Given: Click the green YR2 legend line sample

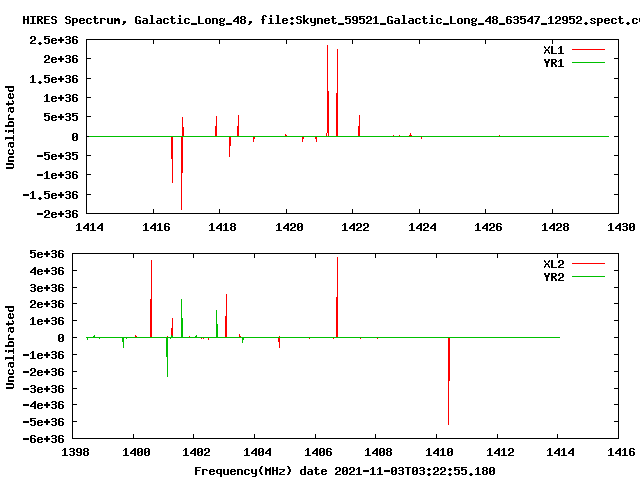Looking at the screenshot, I should click(588, 276).
